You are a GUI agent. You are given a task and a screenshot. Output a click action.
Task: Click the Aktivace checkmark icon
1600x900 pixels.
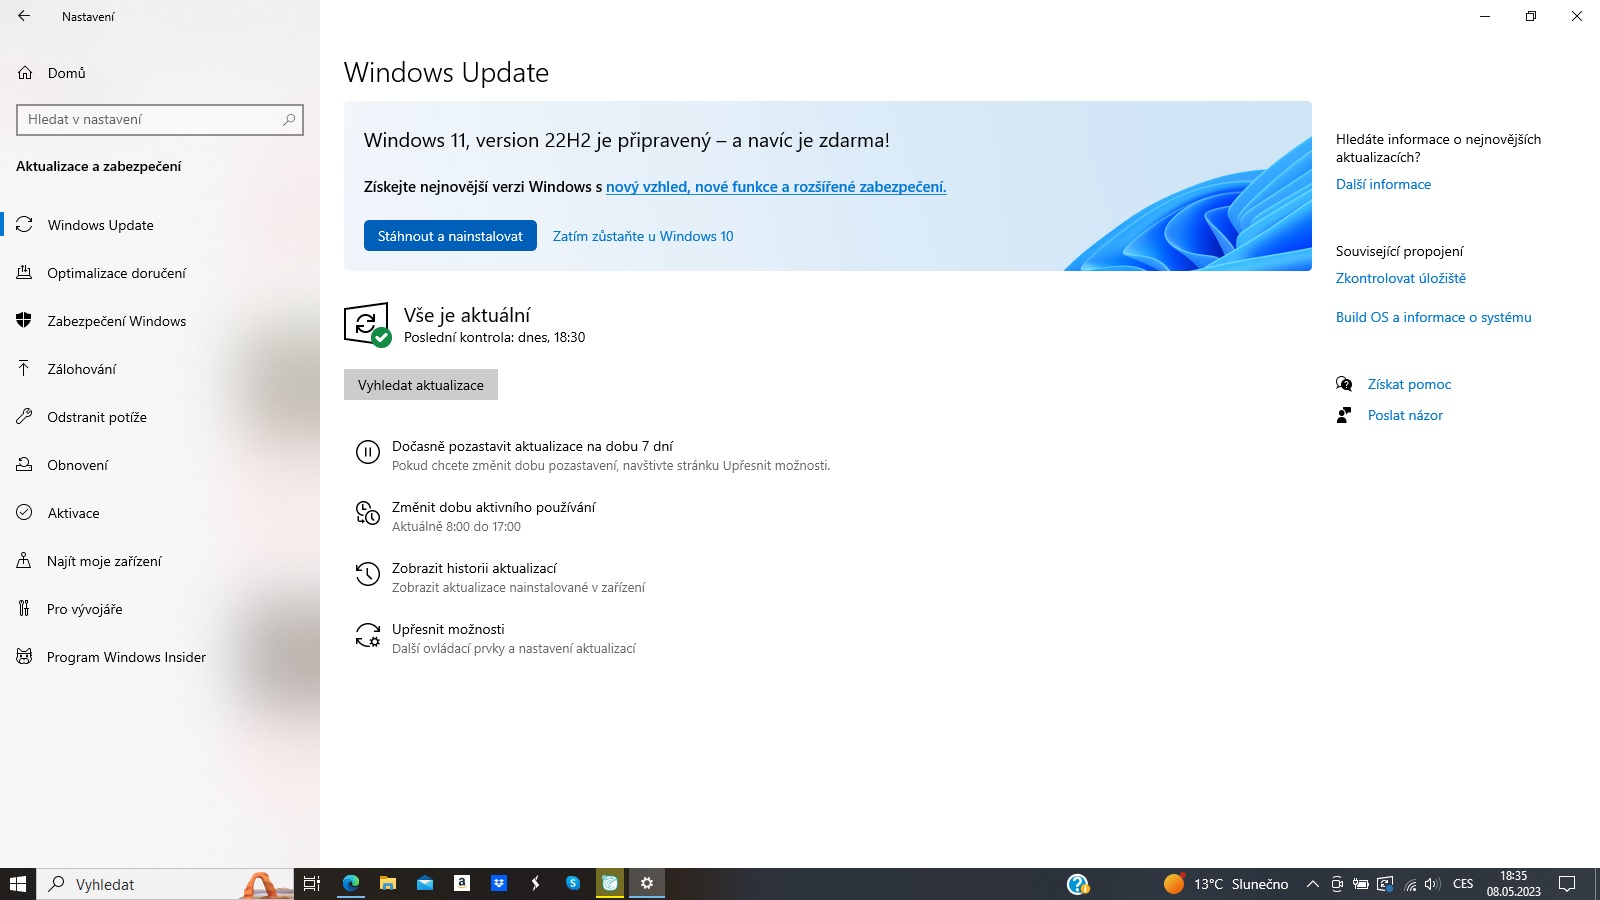[x=24, y=513]
